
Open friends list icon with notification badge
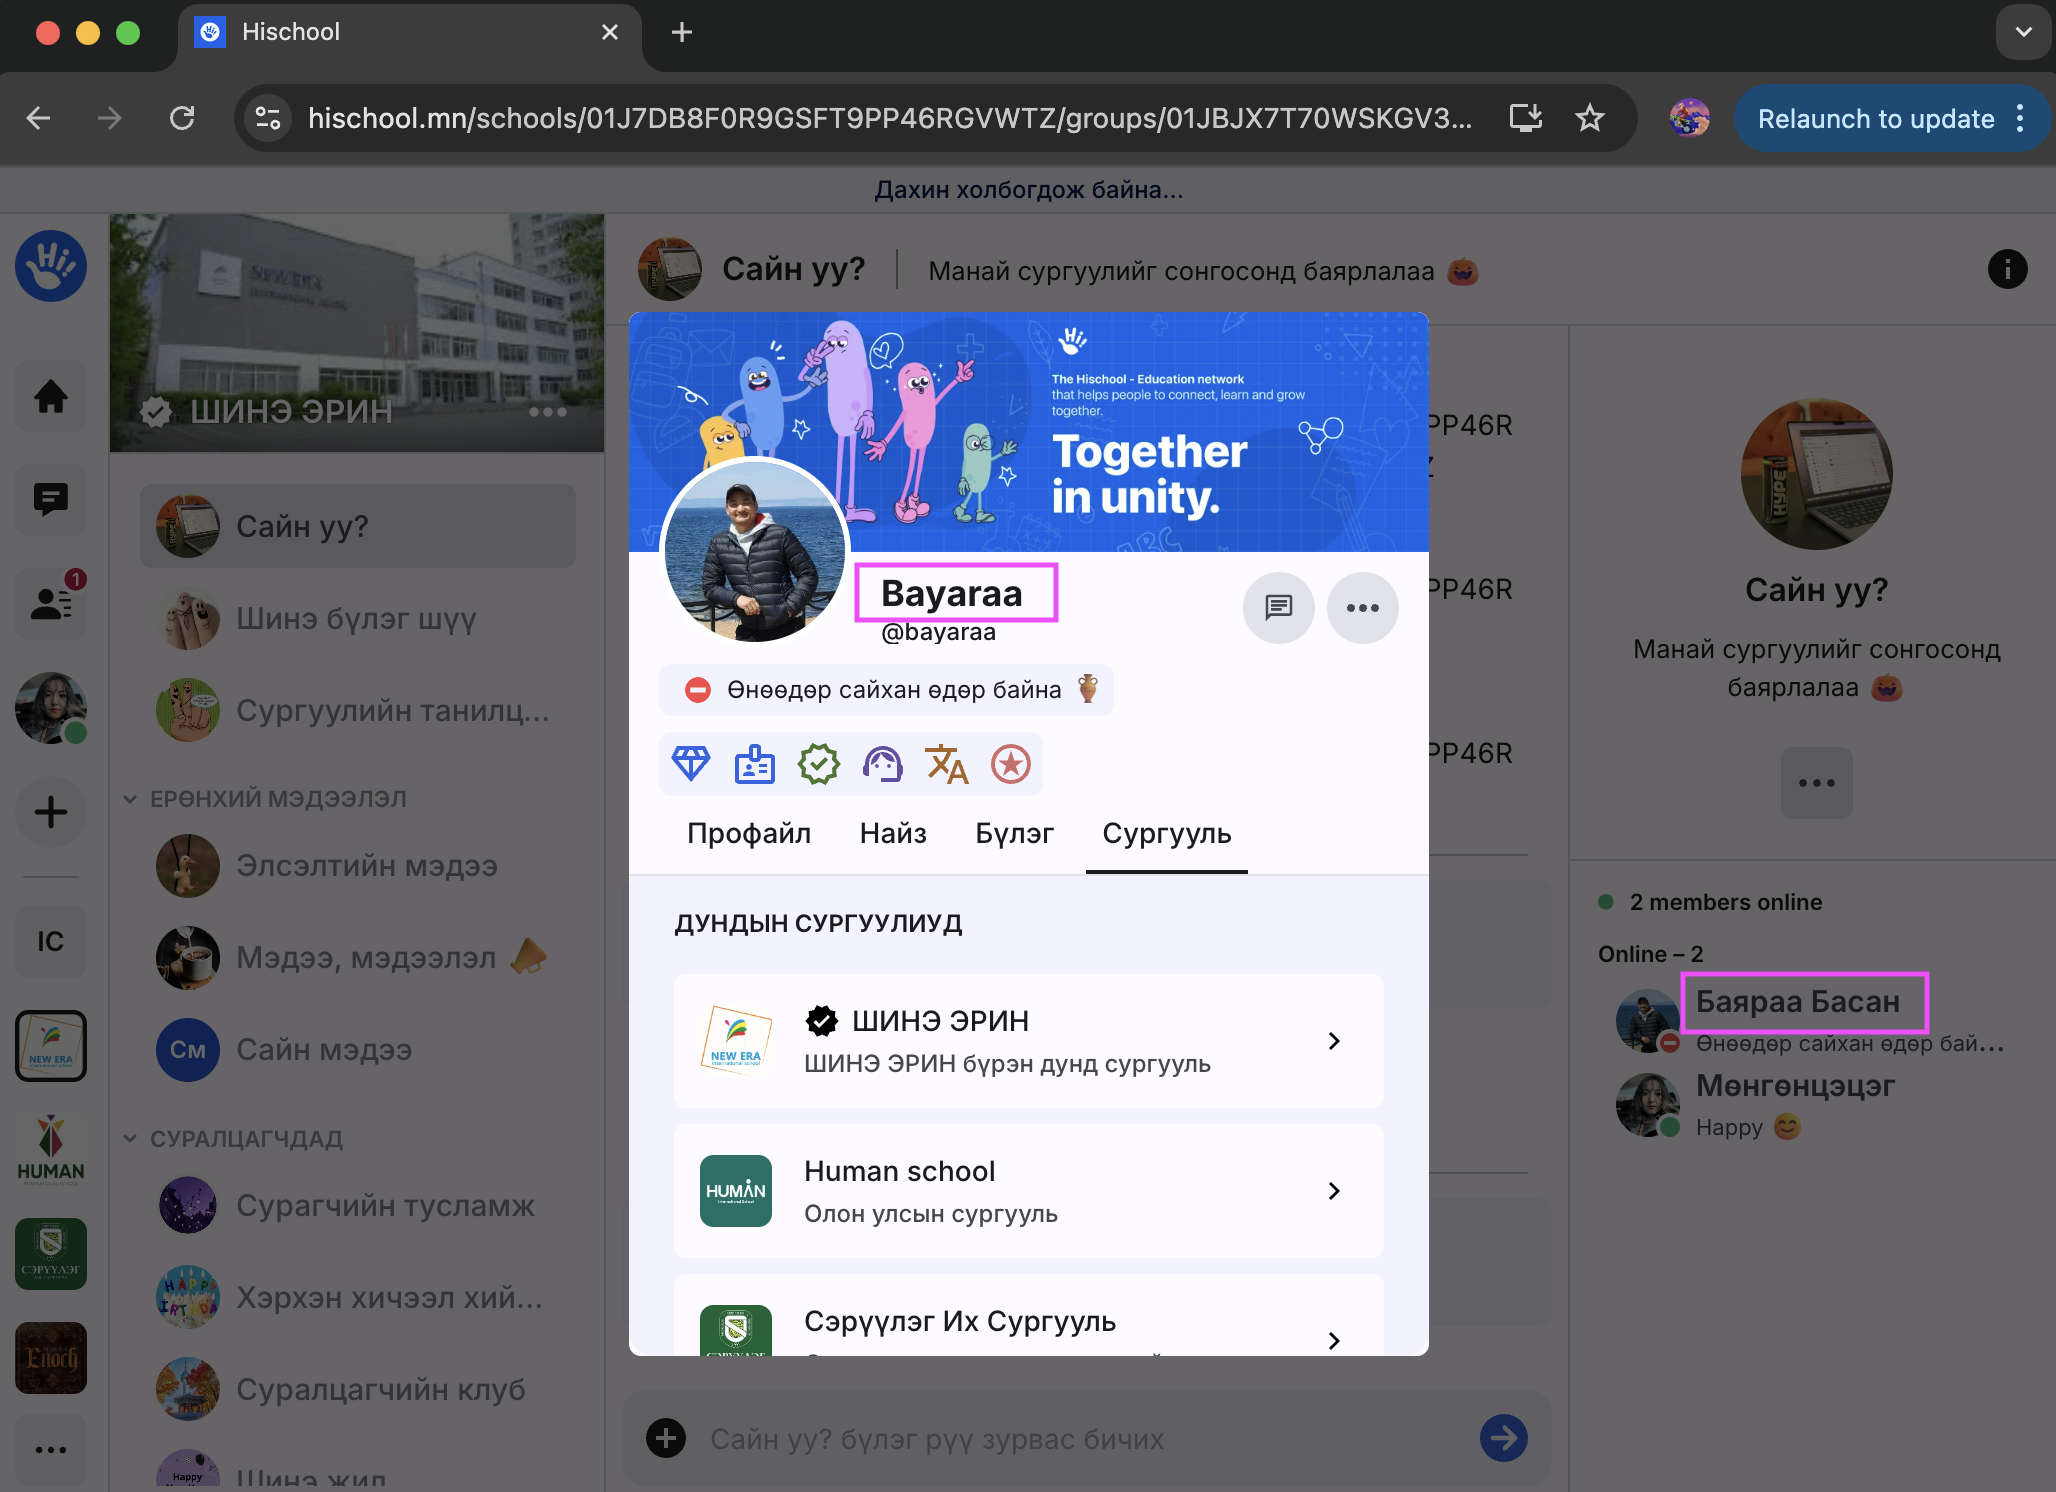(x=51, y=603)
